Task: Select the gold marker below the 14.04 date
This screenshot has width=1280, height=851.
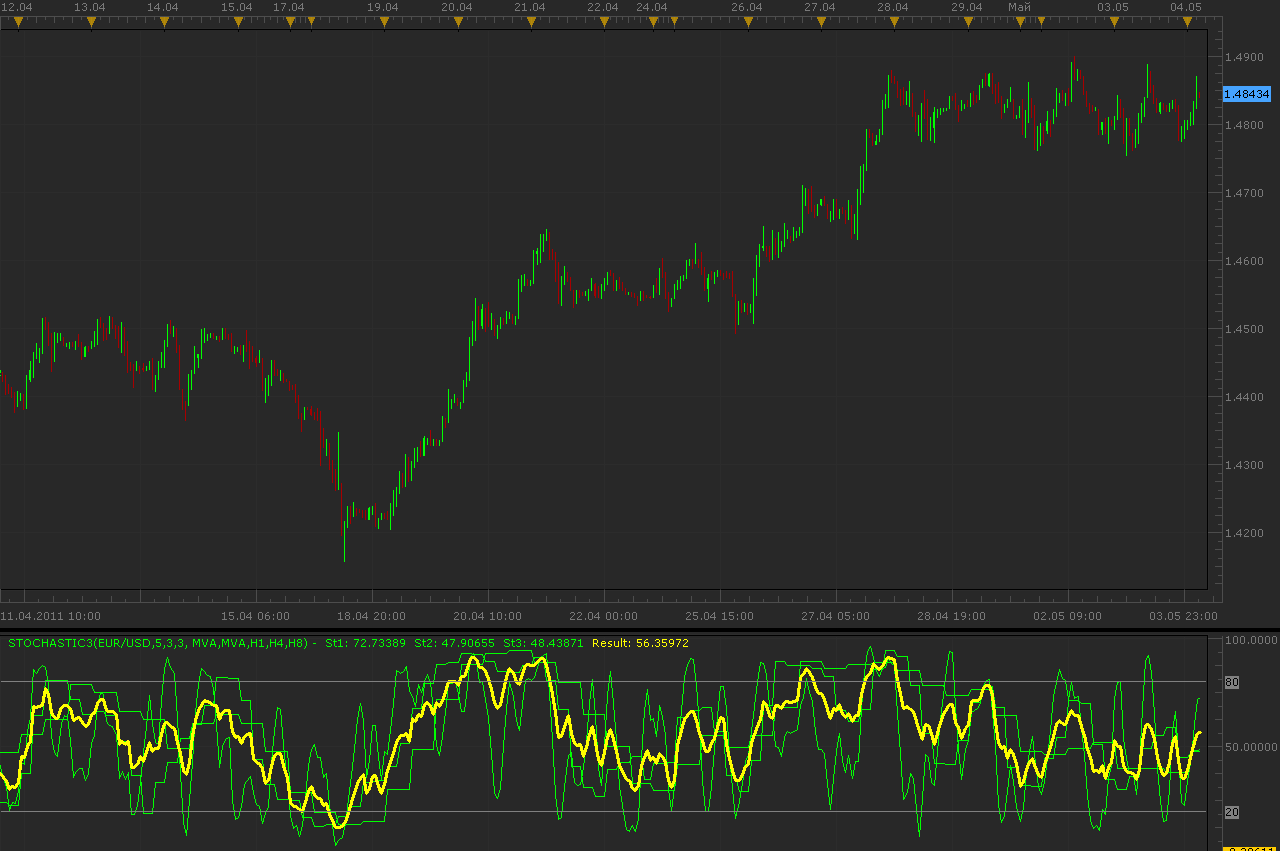Action: pyautogui.click(x=164, y=21)
